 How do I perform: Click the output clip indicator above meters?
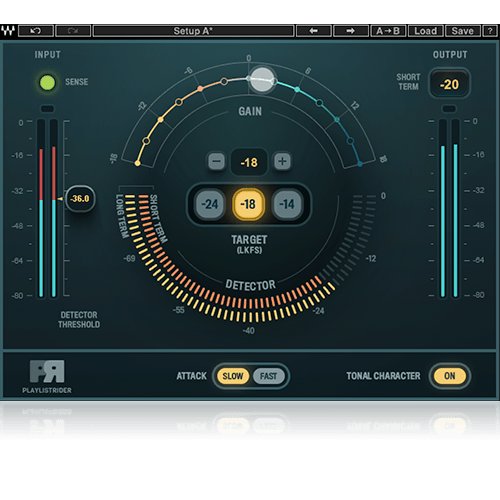coord(449,109)
